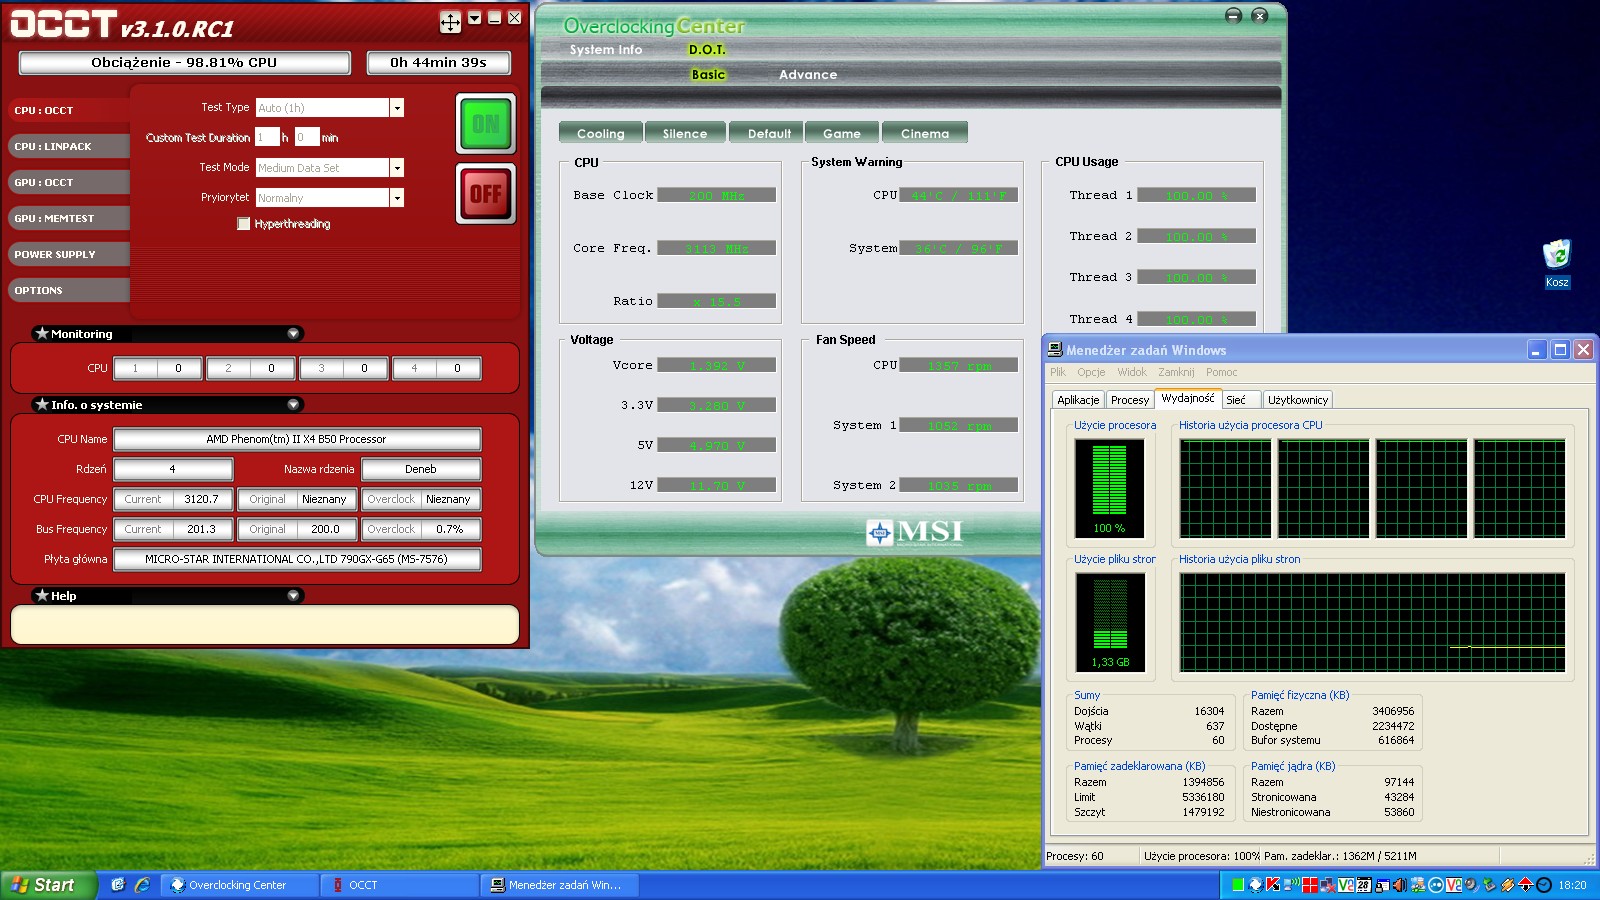Image resolution: width=1600 pixels, height=900 pixels.
Task: Click the green square tray icon
Action: click(x=1238, y=885)
